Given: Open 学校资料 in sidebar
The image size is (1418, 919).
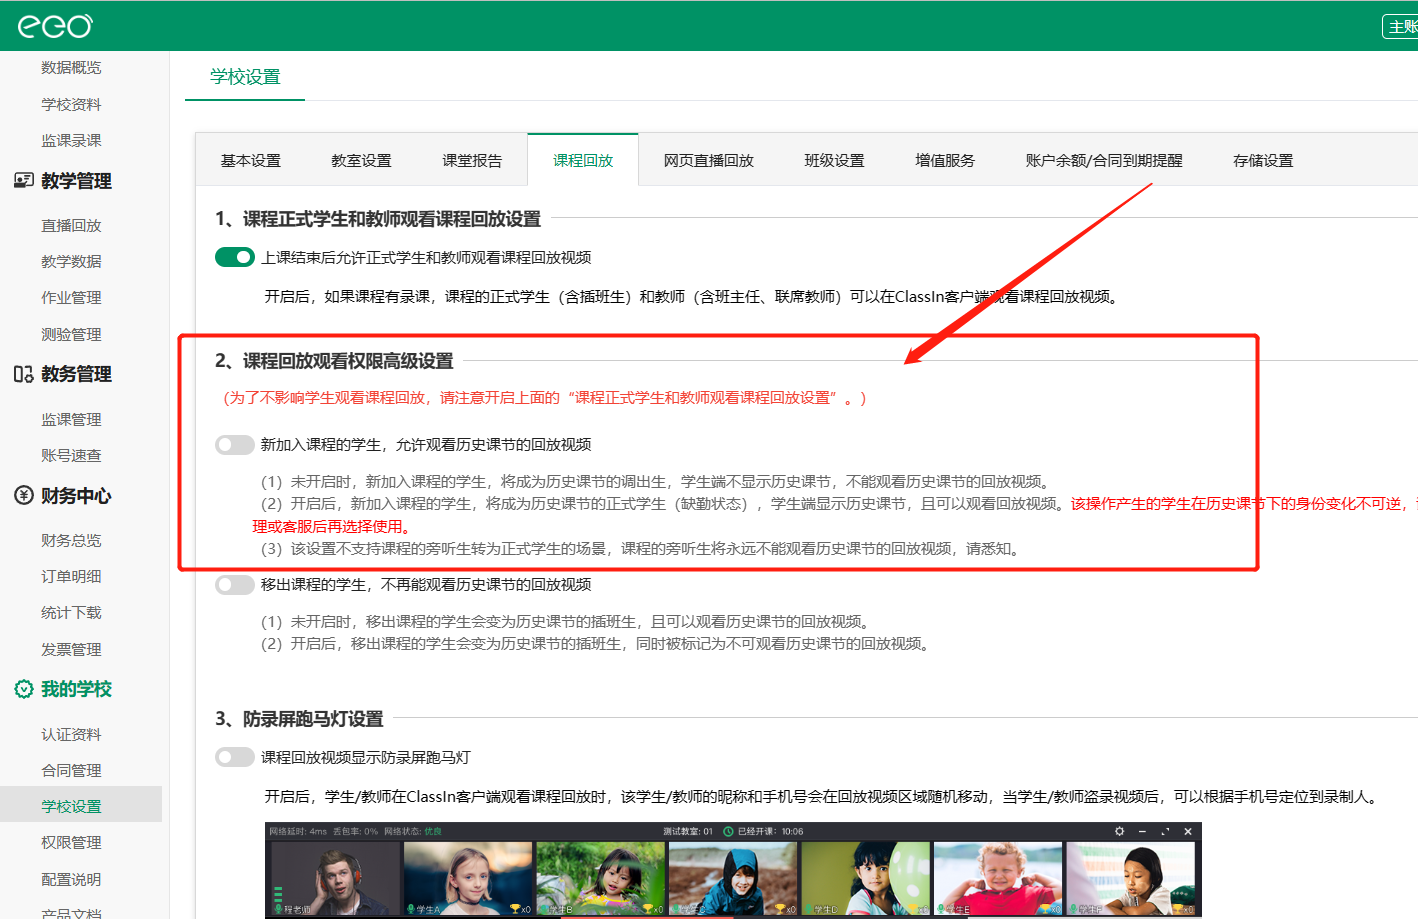Looking at the screenshot, I should click(71, 104).
